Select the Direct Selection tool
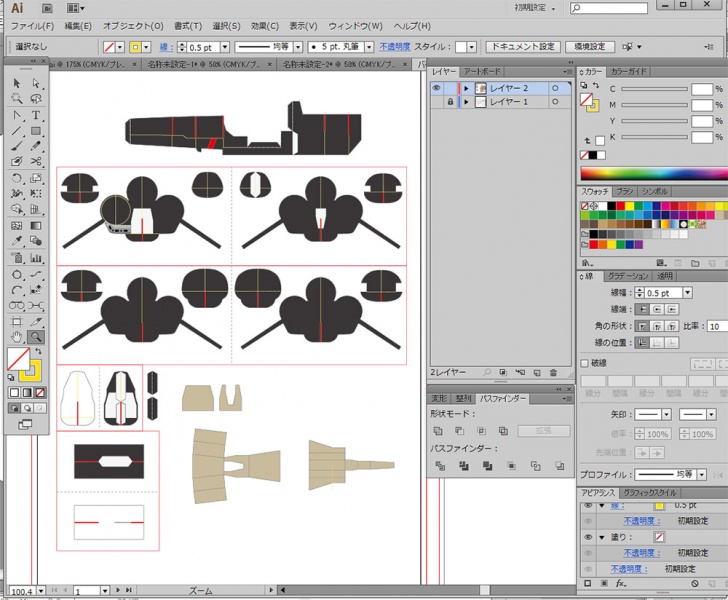Viewport: 728px width, 600px height. click(36, 83)
